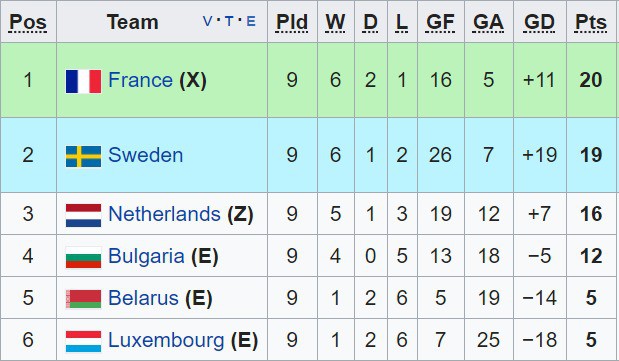Click the V view template link
This screenshot has width=619, height=361.
[x=207, y=21]
